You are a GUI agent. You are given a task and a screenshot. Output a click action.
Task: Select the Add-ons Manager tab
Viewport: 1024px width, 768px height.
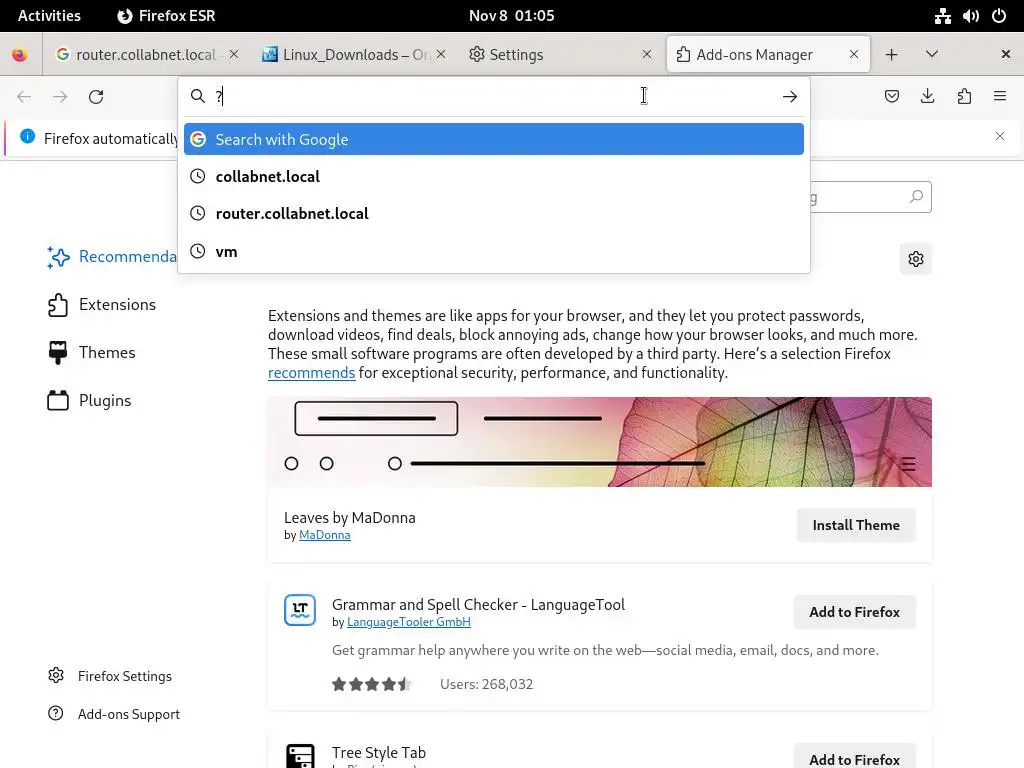768,54
